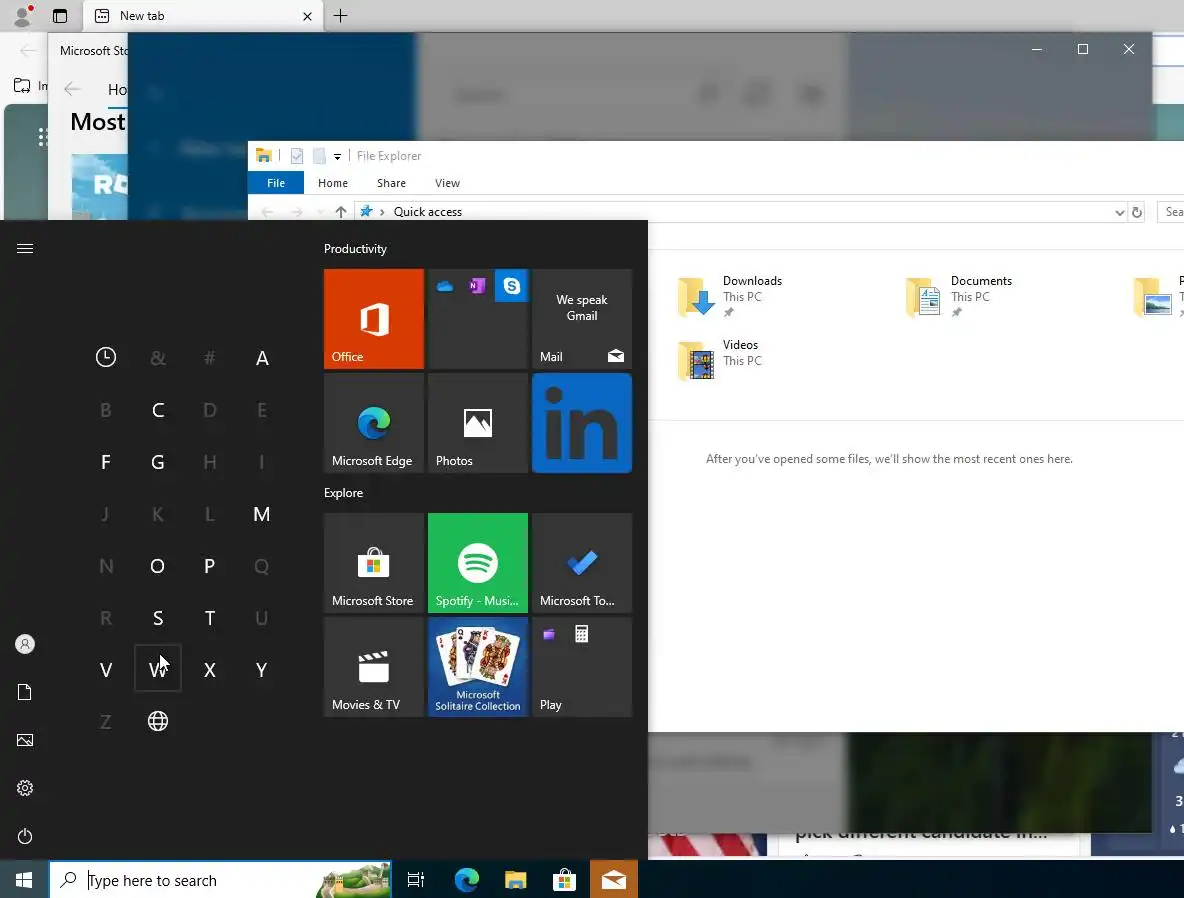Jump to letter T apps
Screen dimensions: 1184x898
(210, 619)
